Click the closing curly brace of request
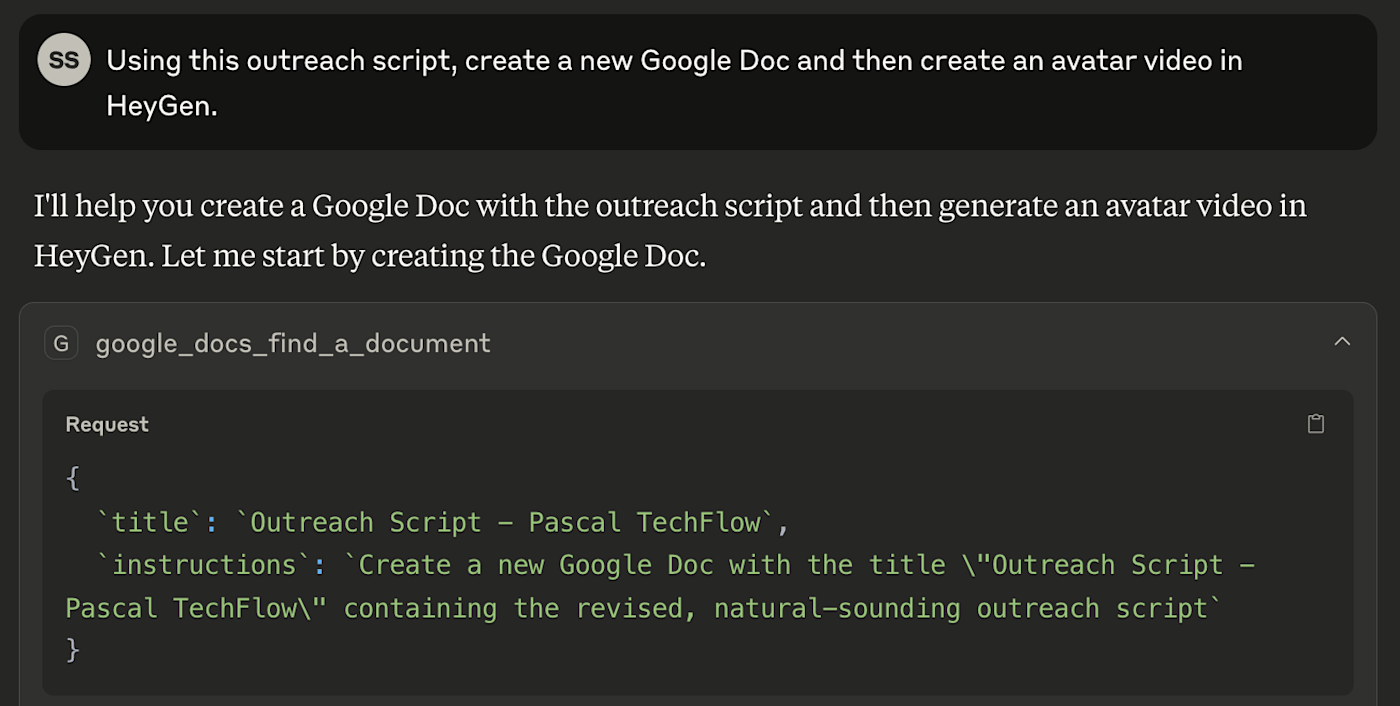Image resolution: width=1400 pixels, height=706 pixels. (72, 650)
